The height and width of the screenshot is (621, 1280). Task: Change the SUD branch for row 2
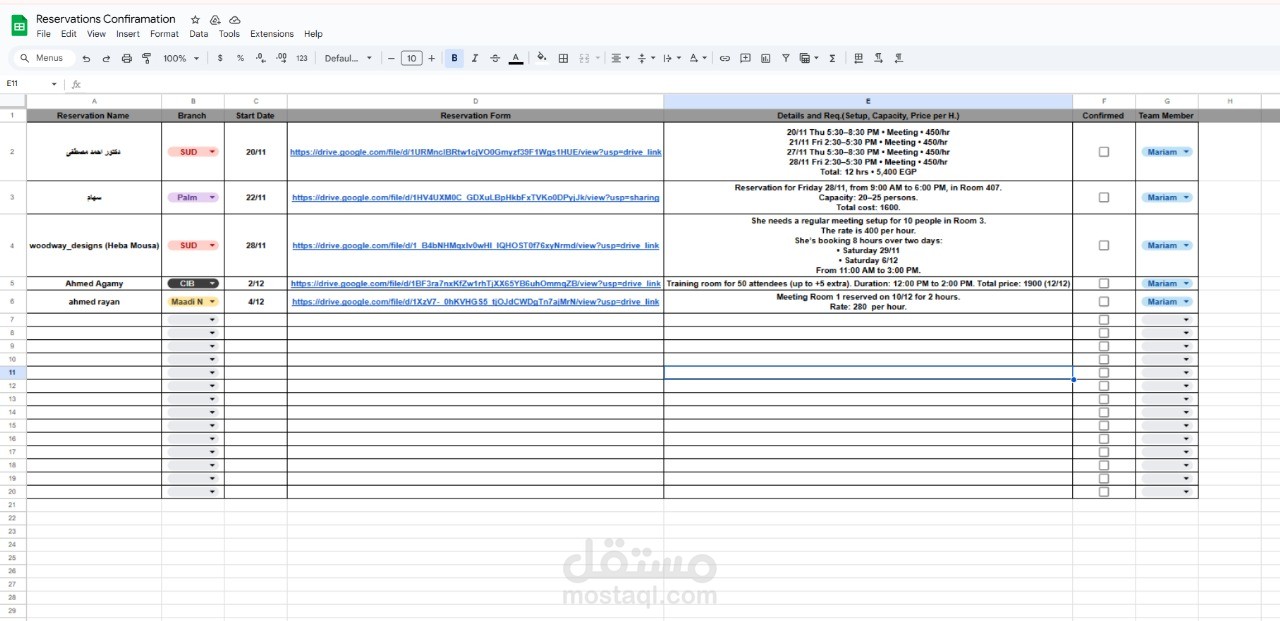click(193, 152)
